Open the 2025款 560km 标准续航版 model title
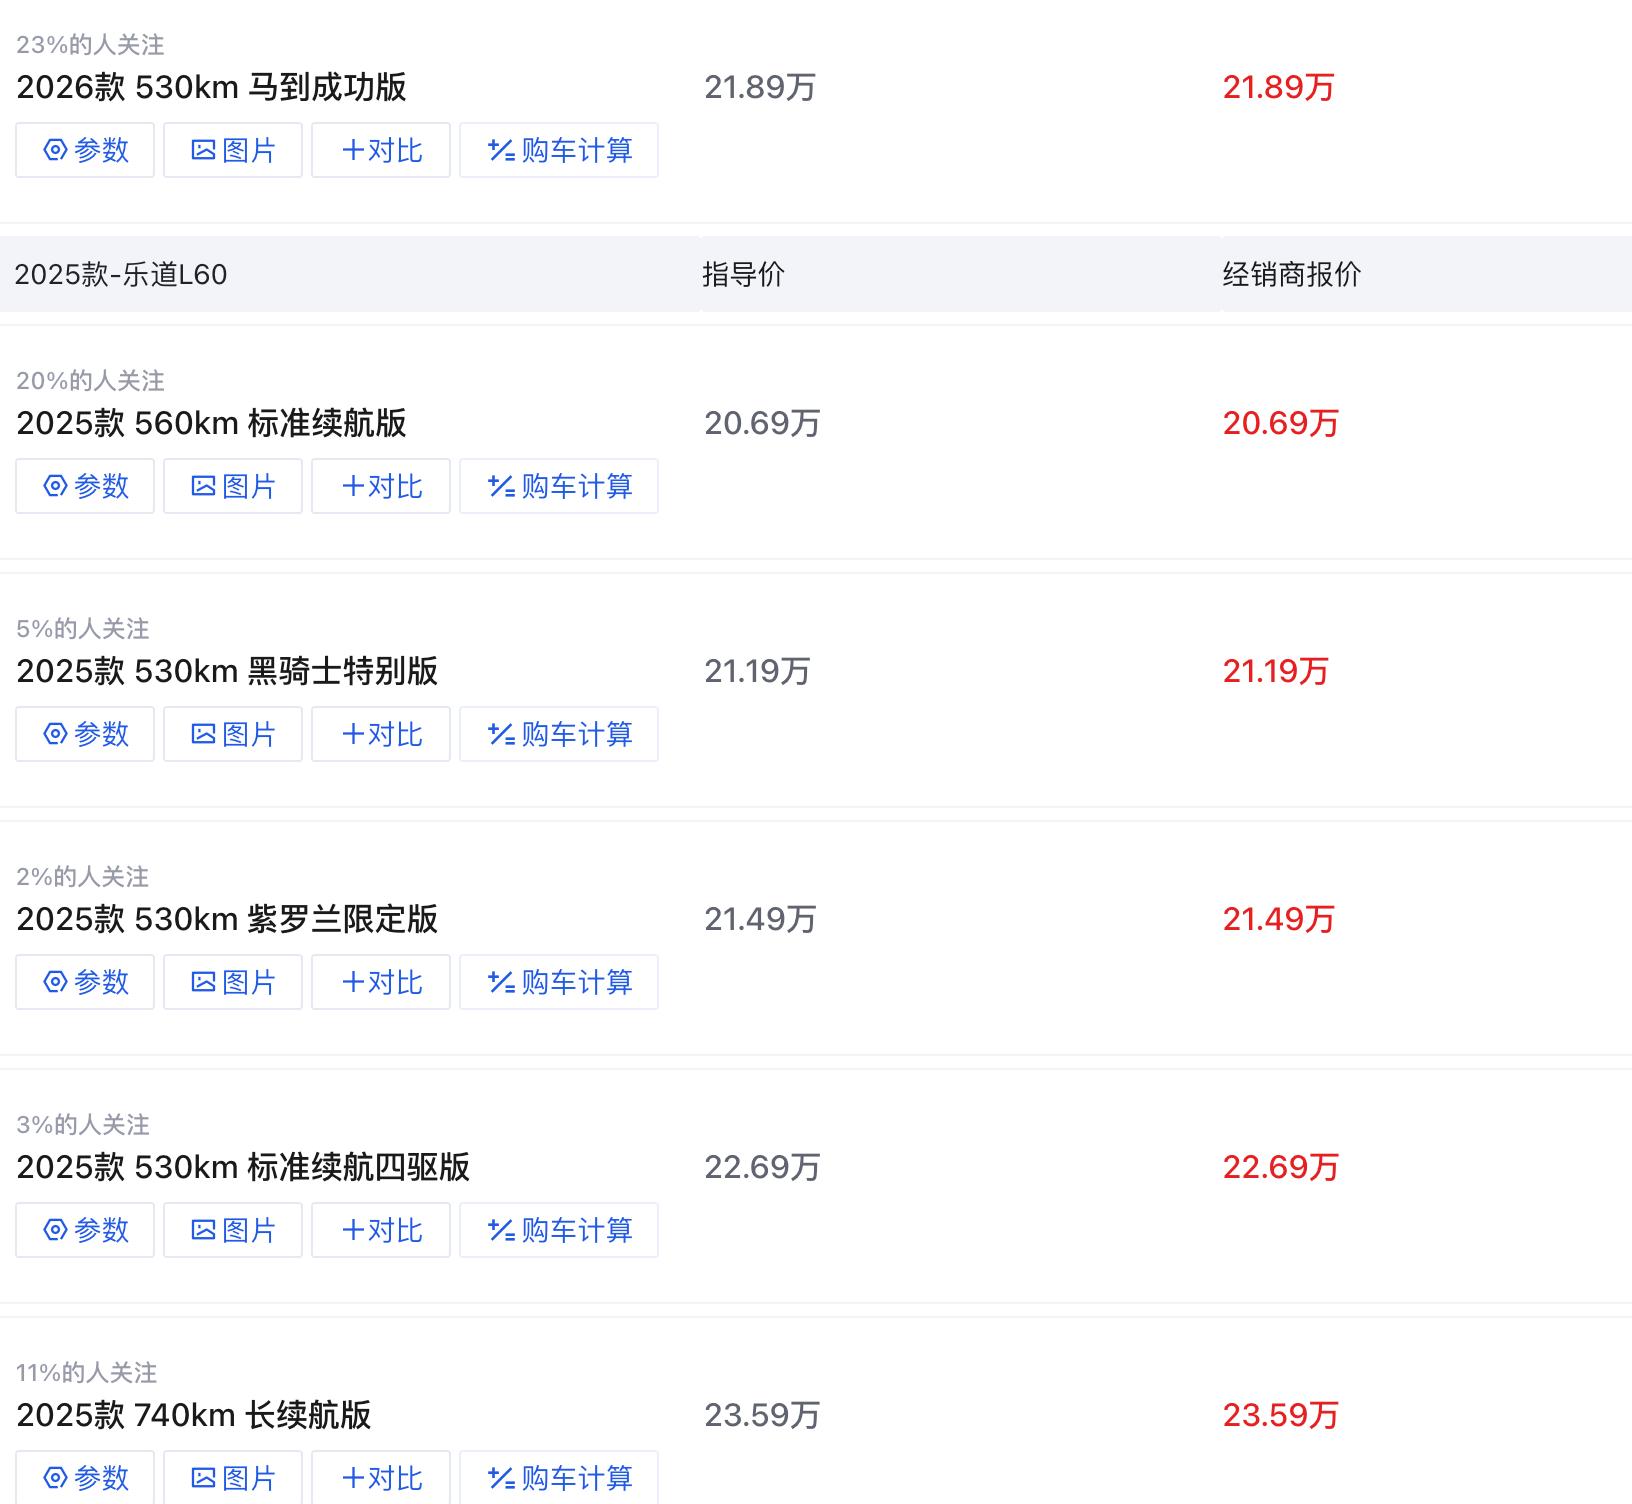 click(211, 423)
